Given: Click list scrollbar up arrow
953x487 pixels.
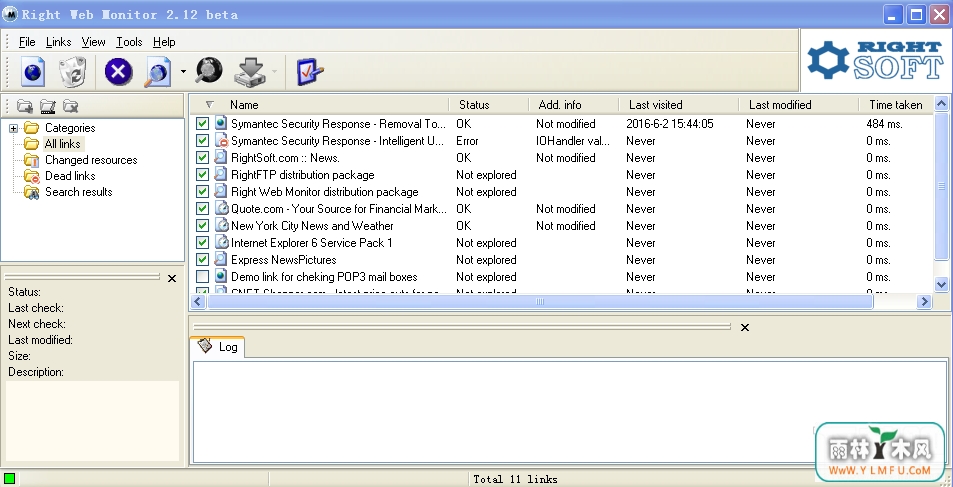Looking at the screenshot, I should (x=941, y=103).
